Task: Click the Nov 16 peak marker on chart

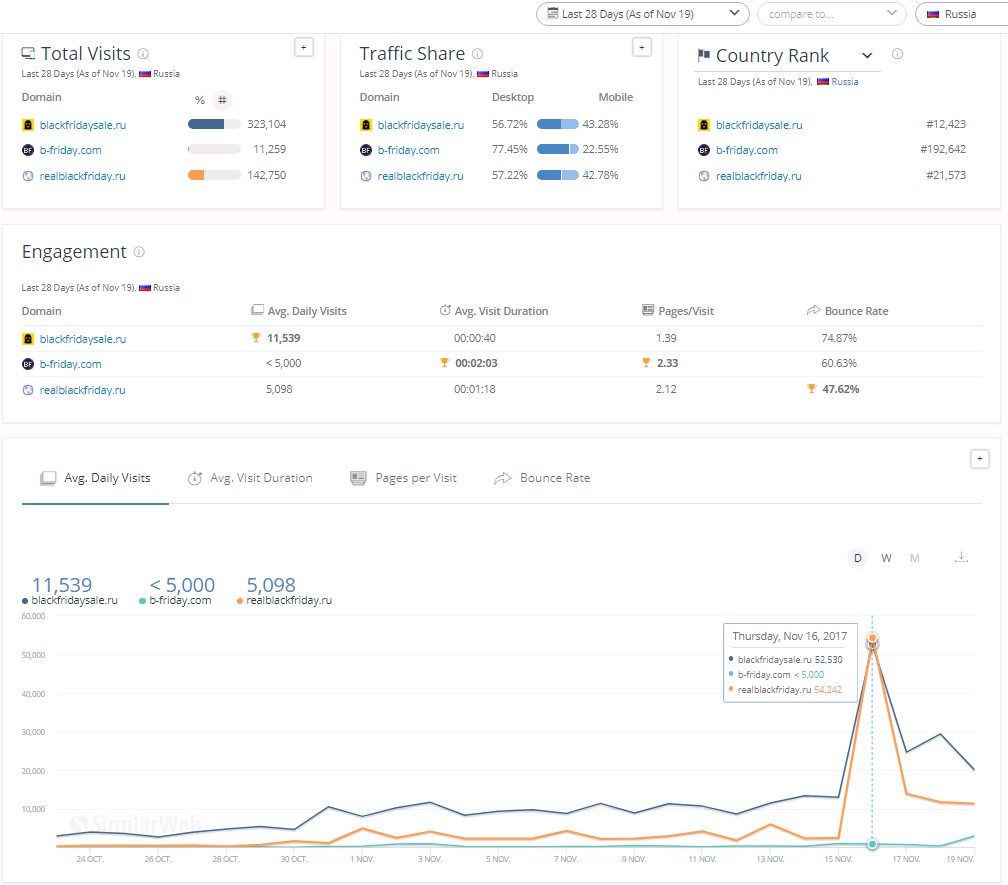Action: [872, 639]
